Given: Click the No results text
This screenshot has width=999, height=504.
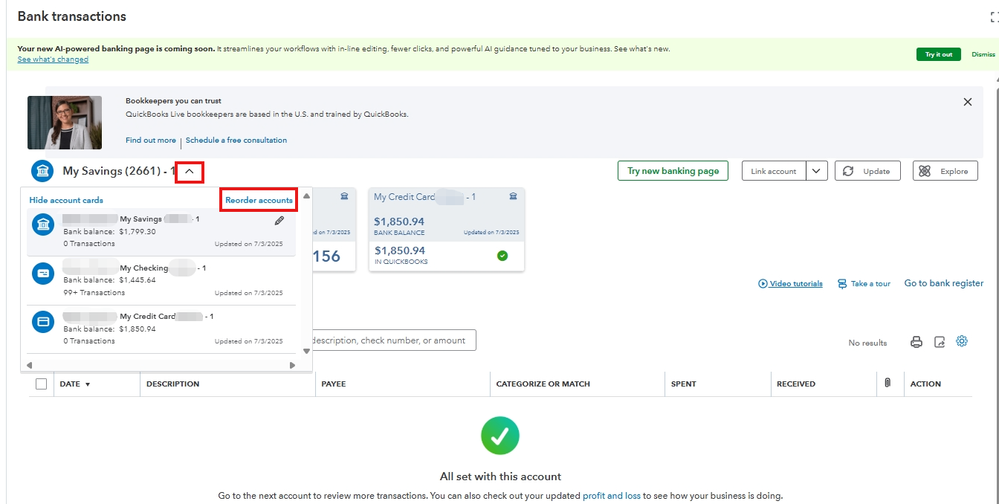Looking at the screenshot, I should pos(867,343).
